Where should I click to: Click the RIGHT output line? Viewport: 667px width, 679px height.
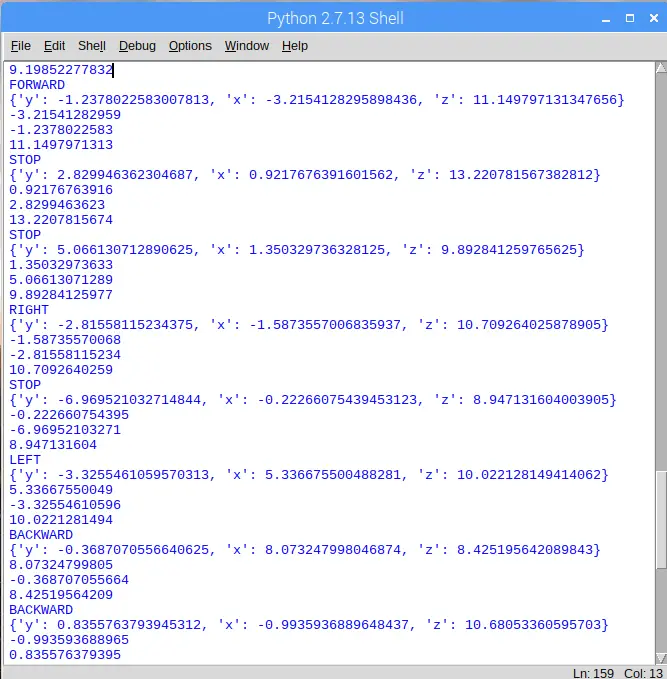coord(29,310)
